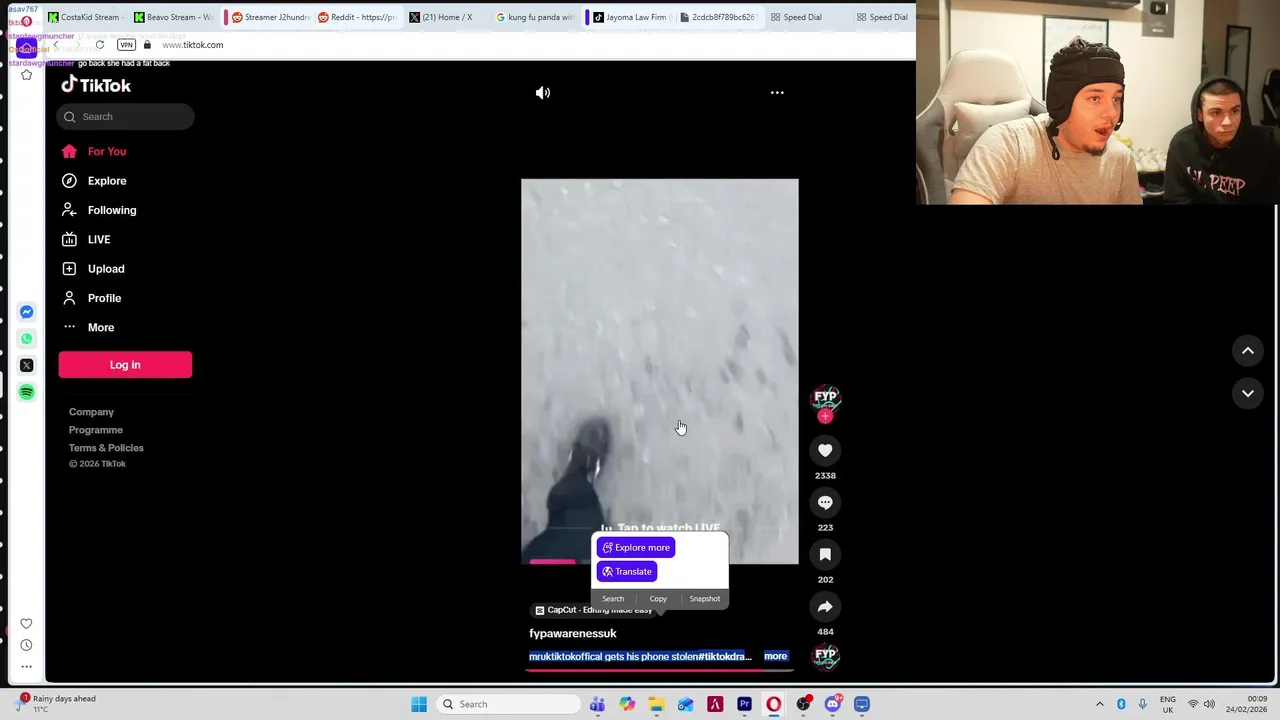Viewport: 1280px width, 720px height.
Task: Open the Windows Start menu
Action: [419, 704]
